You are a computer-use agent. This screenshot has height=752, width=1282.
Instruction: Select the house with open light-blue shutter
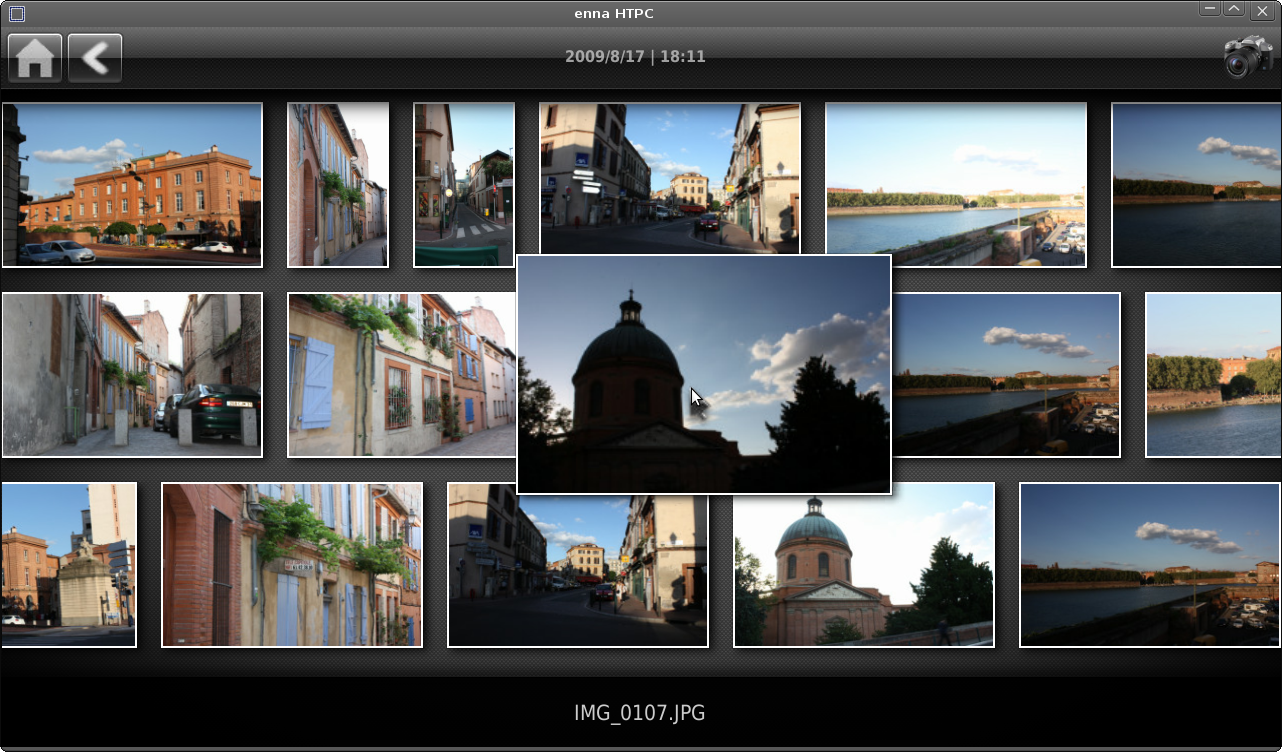[x=400, y=375]
